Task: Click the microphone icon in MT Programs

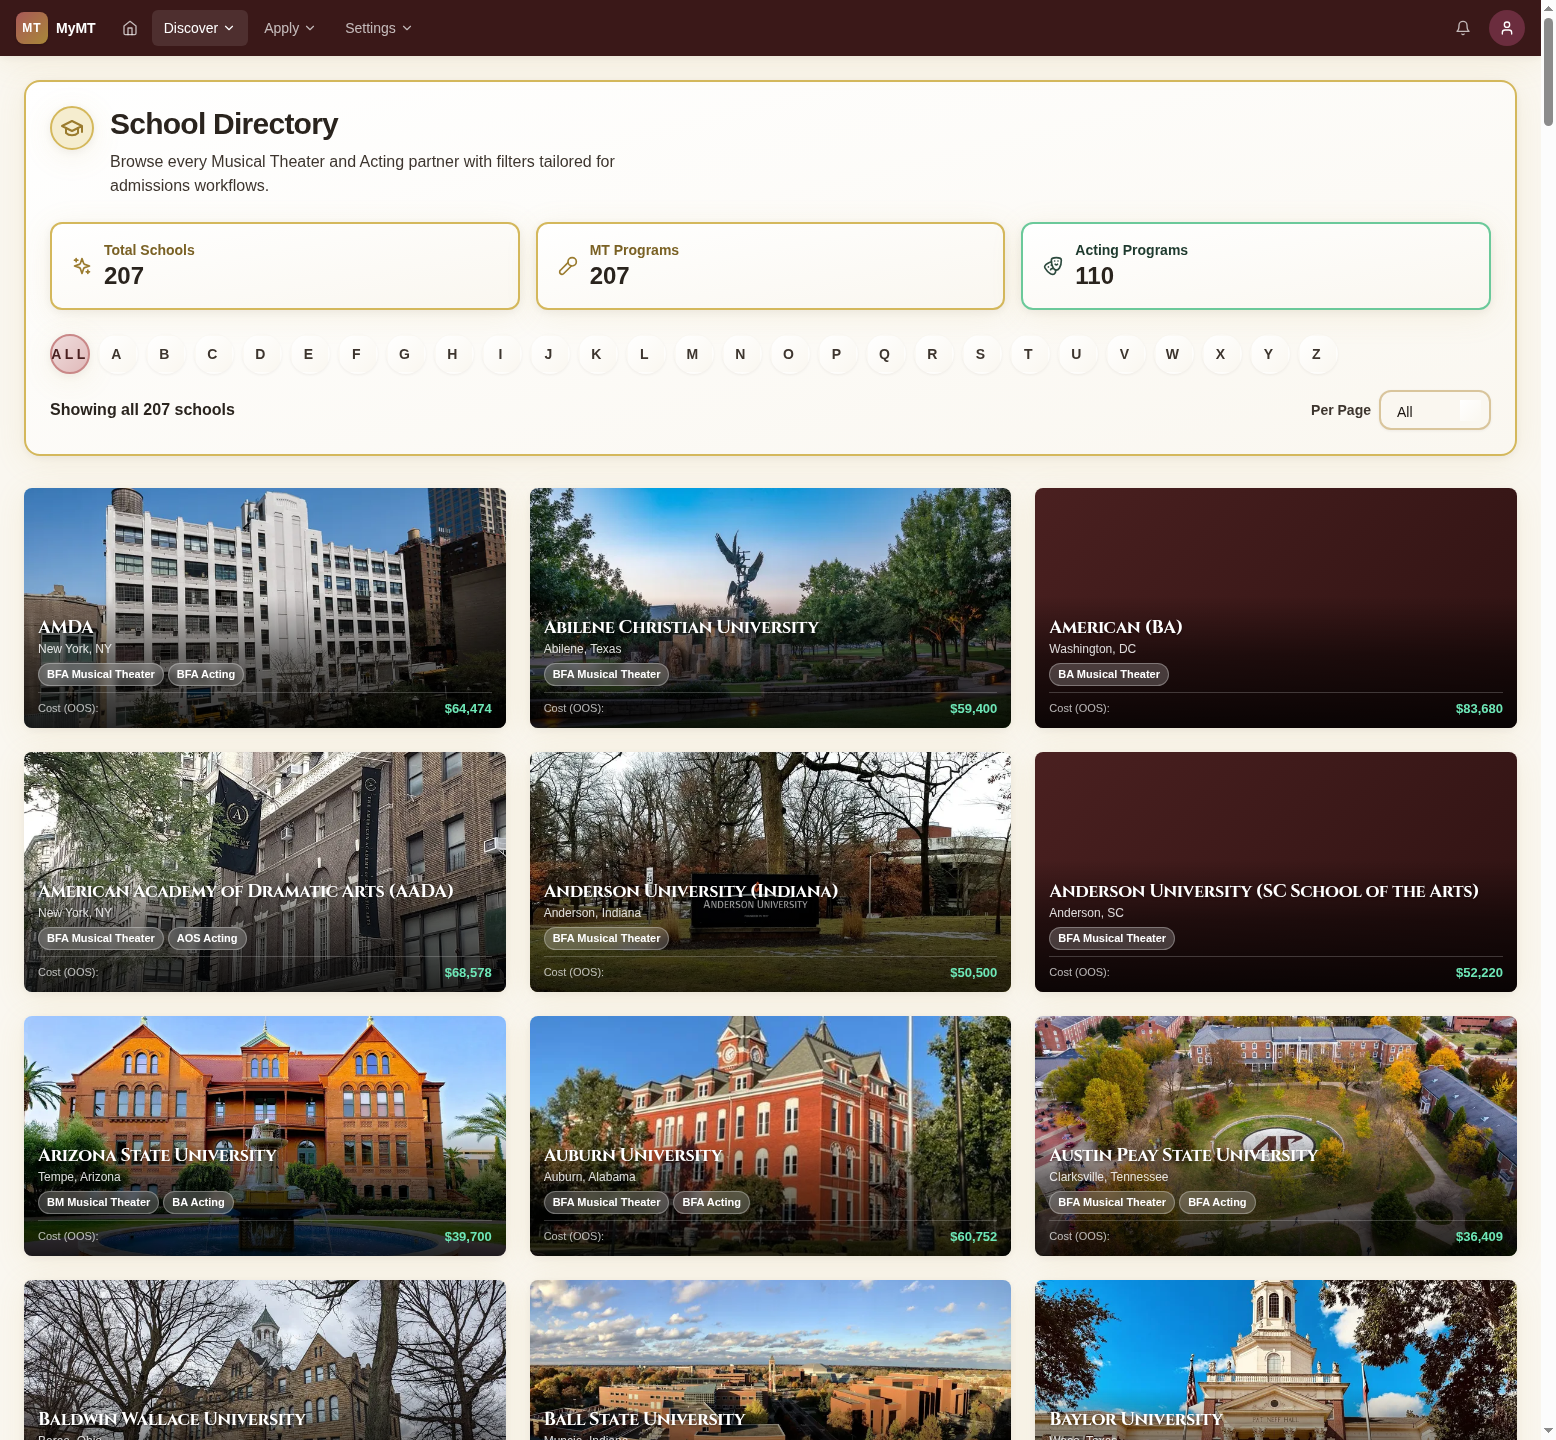Action: [568, 266]
